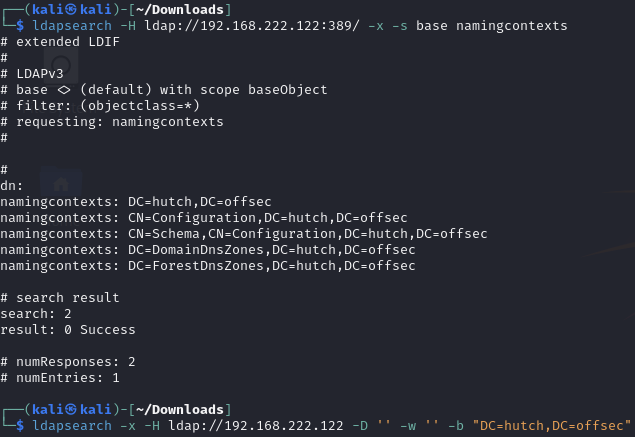635x437 pixels.
Task: Click the "# LDAPv3" line
Action: click(36, 73)
